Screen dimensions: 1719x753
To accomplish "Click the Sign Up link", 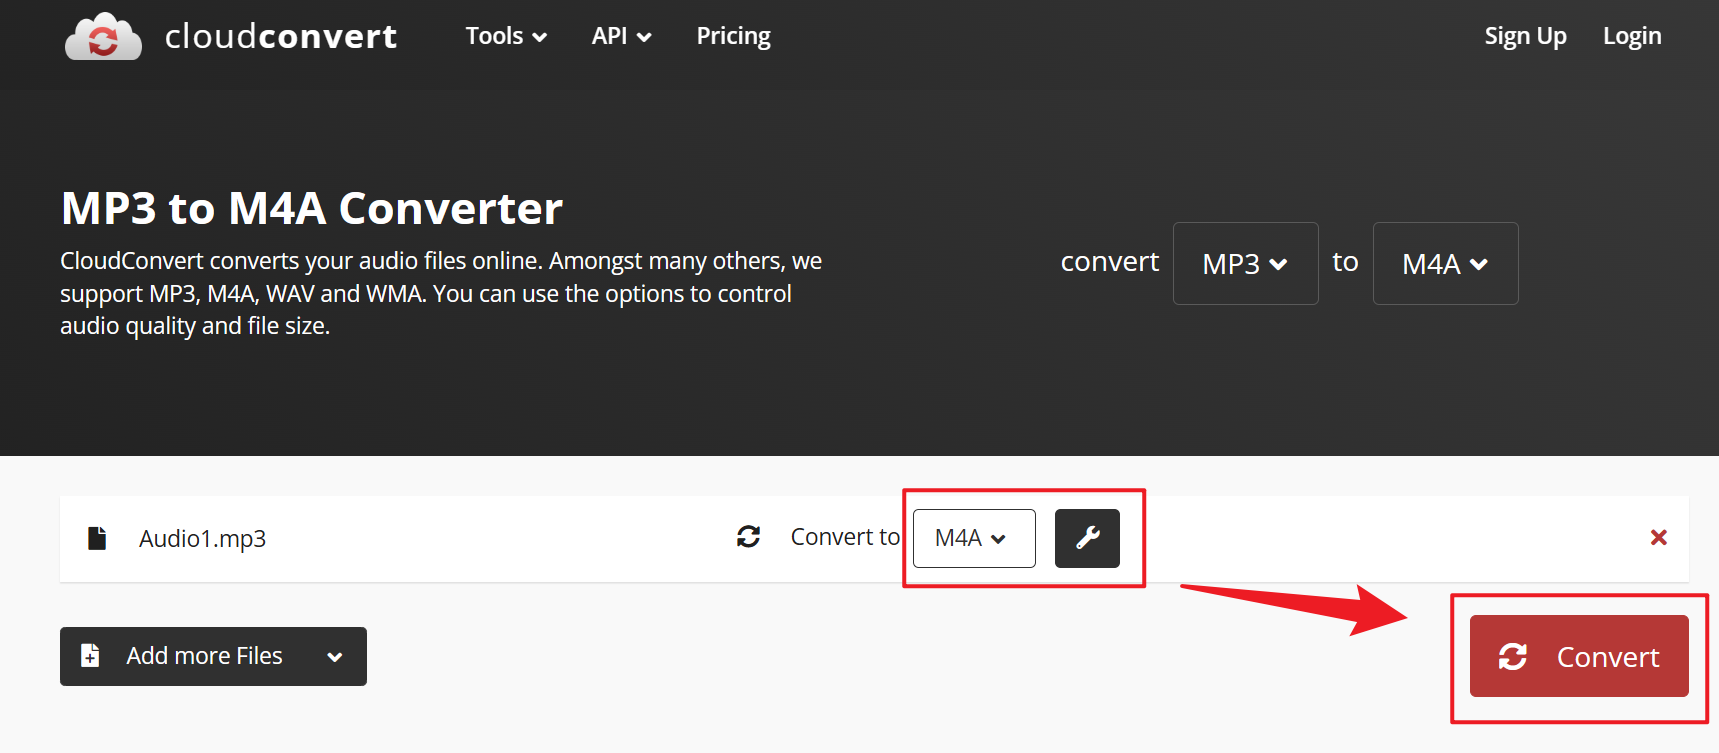I will tap(1525, 36).
